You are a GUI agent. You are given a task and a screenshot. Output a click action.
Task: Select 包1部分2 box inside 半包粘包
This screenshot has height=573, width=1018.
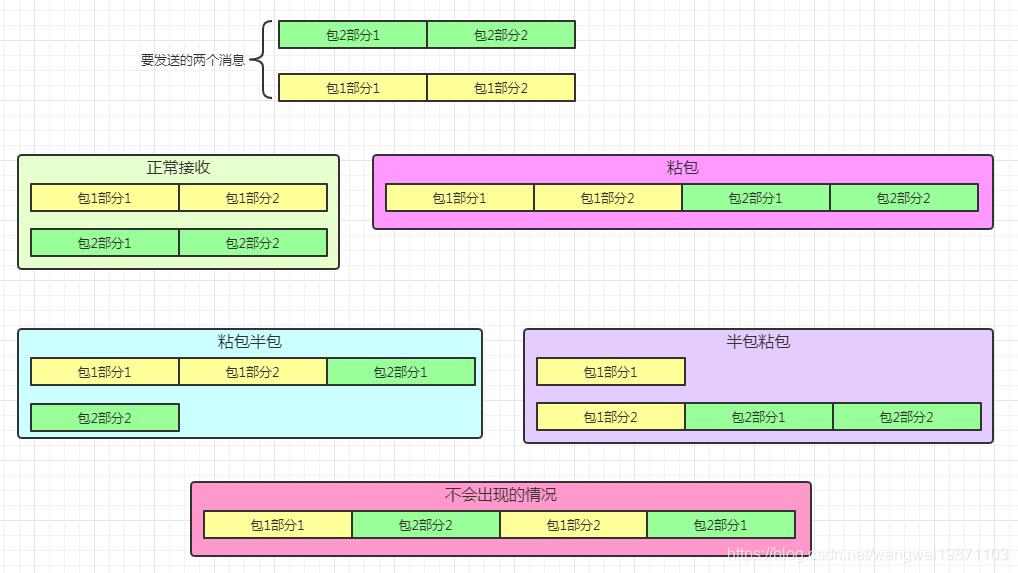pos(611,417)
